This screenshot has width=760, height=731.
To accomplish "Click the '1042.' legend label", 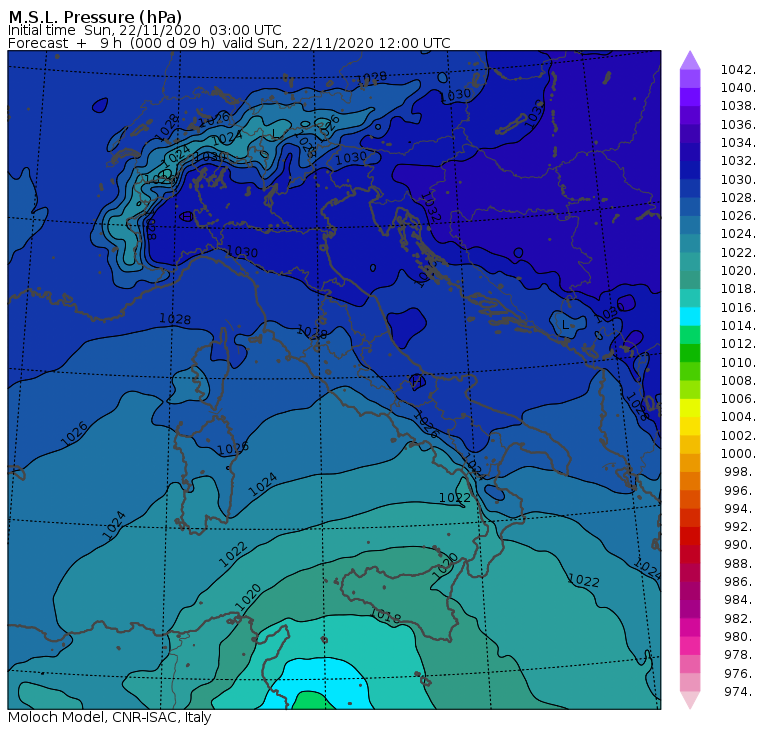I will click(738, 70).
